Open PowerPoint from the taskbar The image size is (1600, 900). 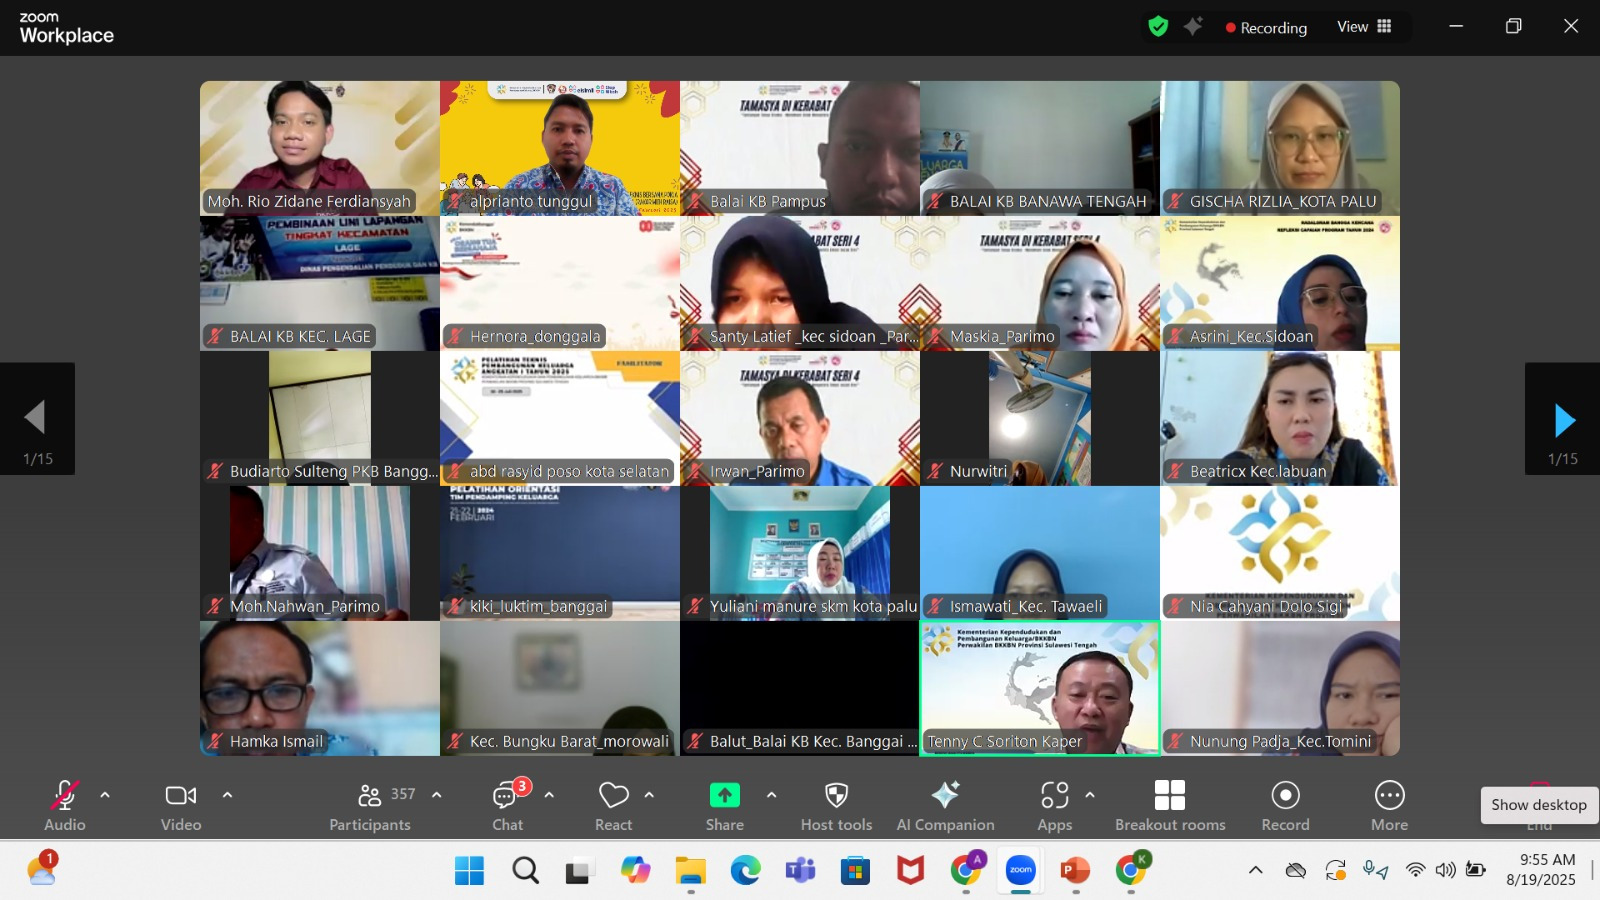tap(1075, 871)
